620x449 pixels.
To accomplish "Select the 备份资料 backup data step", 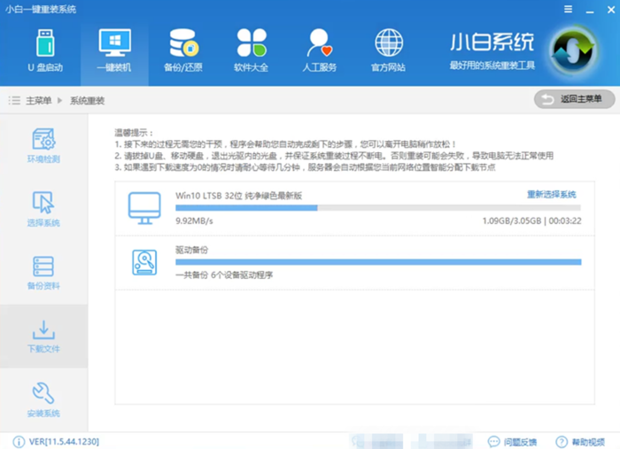I will 43,273.
